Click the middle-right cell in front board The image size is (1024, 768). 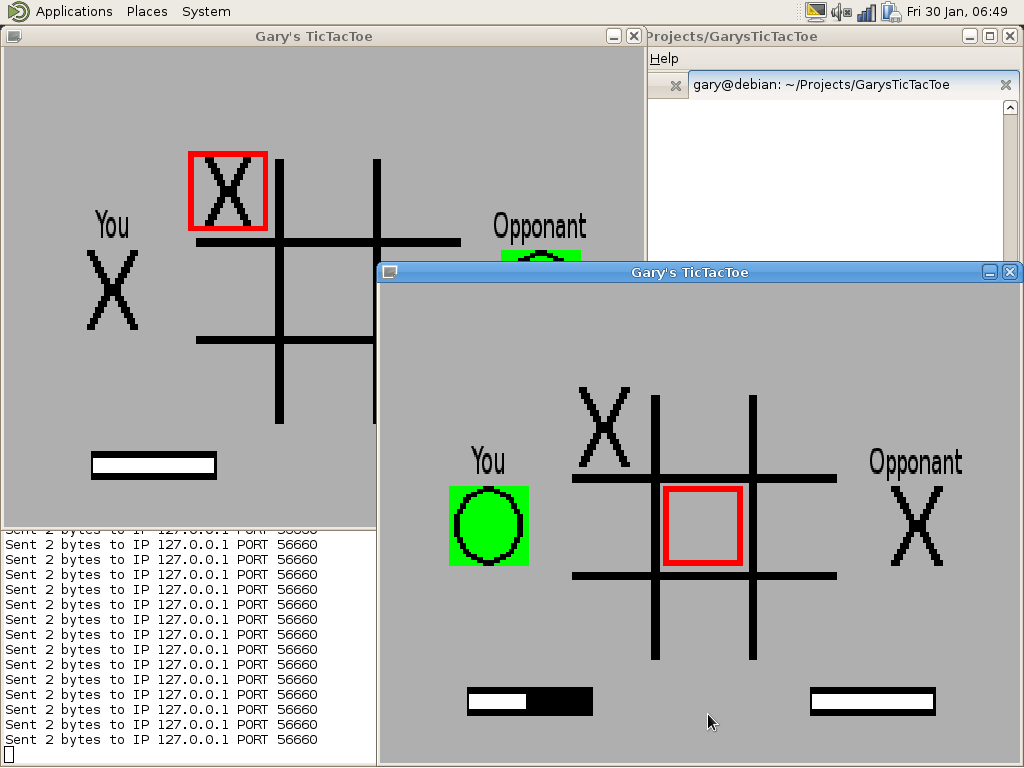797,526
